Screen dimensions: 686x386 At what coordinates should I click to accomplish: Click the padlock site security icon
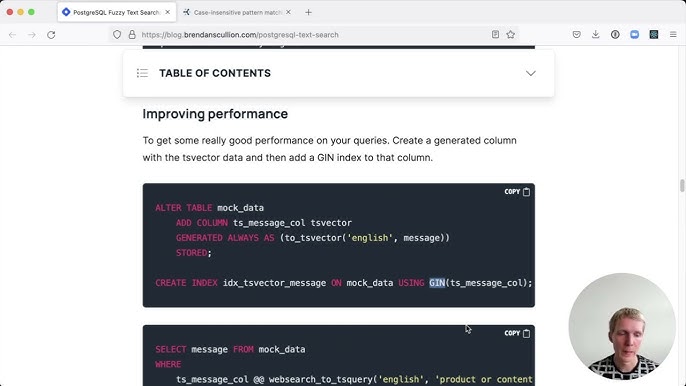[x=132, y=35]
